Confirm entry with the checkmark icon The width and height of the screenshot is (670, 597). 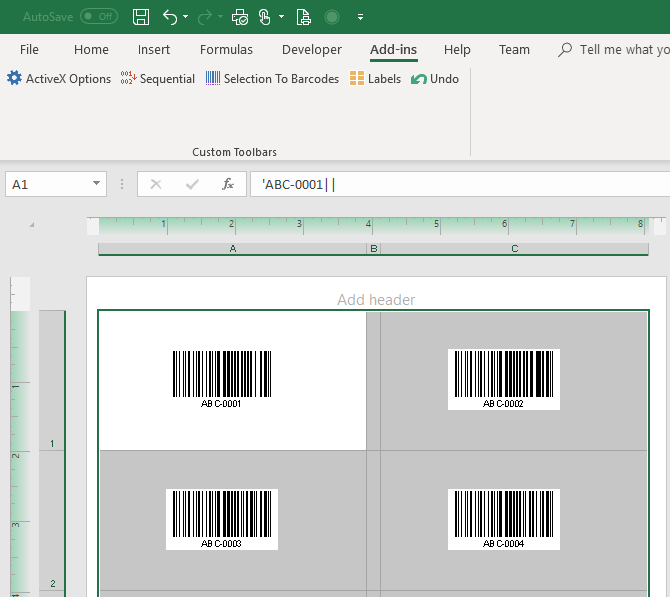tap(192, 184)
